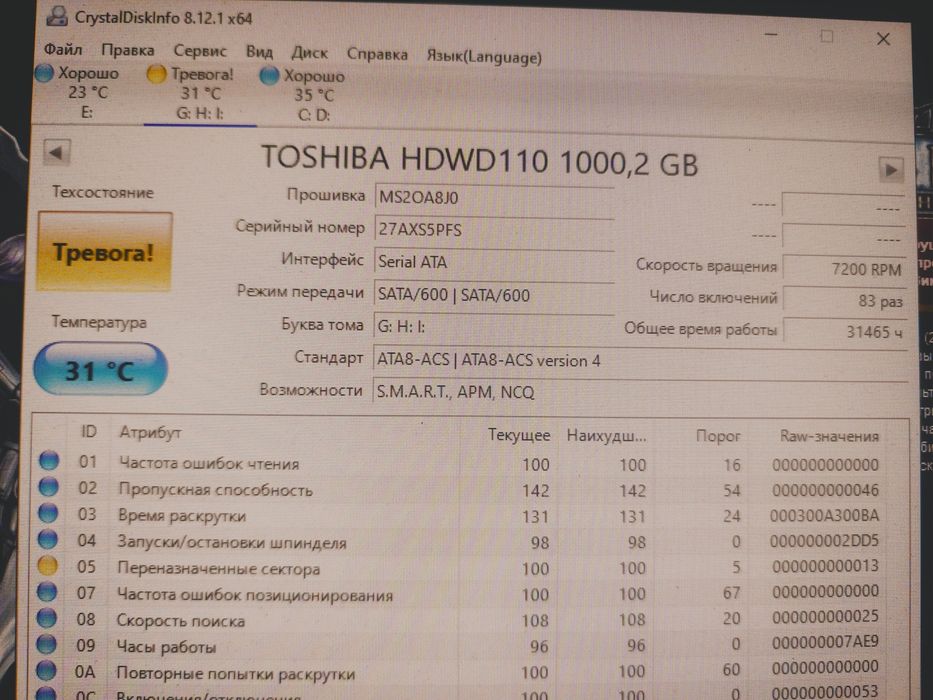Click the Тревога! health status button
Image resolution: width=933 pixels, height=700 pixels.
(105, 252)
